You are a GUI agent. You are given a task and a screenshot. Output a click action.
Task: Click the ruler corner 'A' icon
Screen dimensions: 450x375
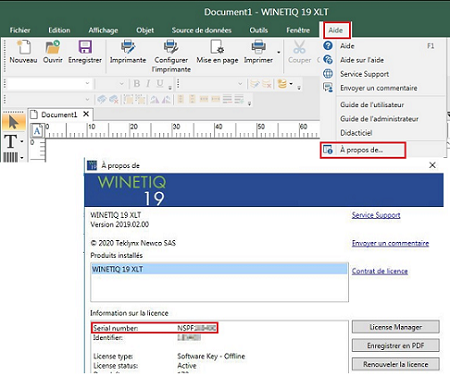click(37, 131)
